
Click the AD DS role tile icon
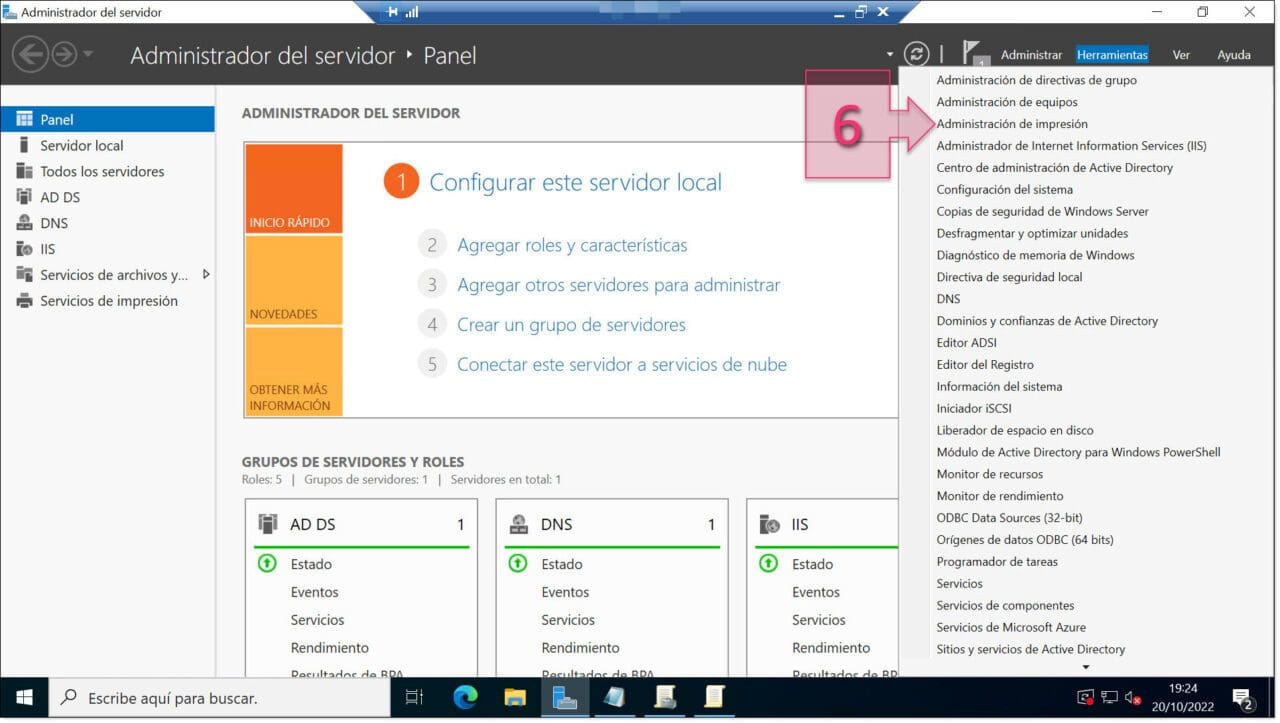(267, 524)
